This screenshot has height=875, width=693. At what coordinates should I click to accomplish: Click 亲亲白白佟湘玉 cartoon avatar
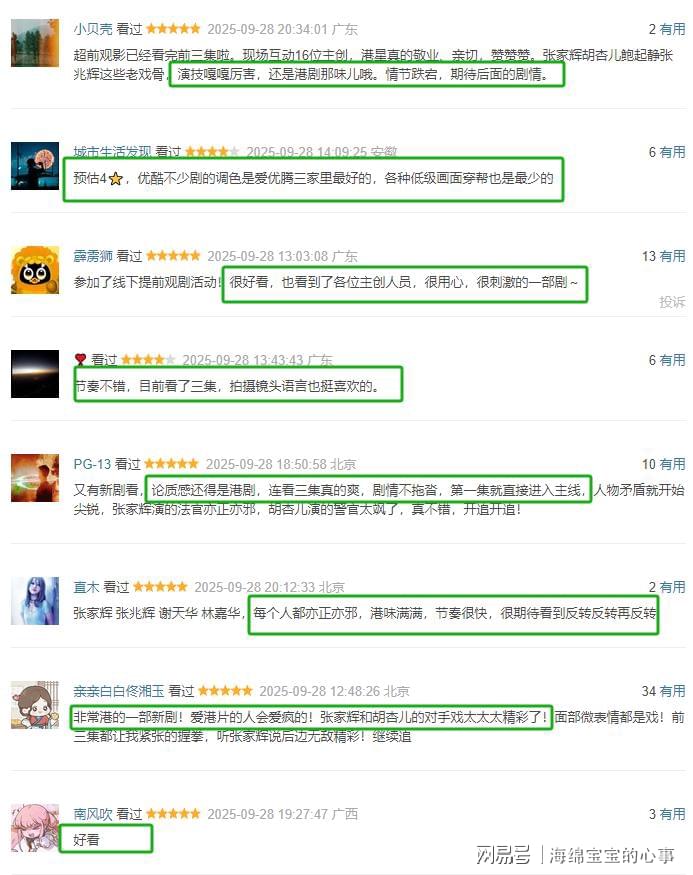35,705
